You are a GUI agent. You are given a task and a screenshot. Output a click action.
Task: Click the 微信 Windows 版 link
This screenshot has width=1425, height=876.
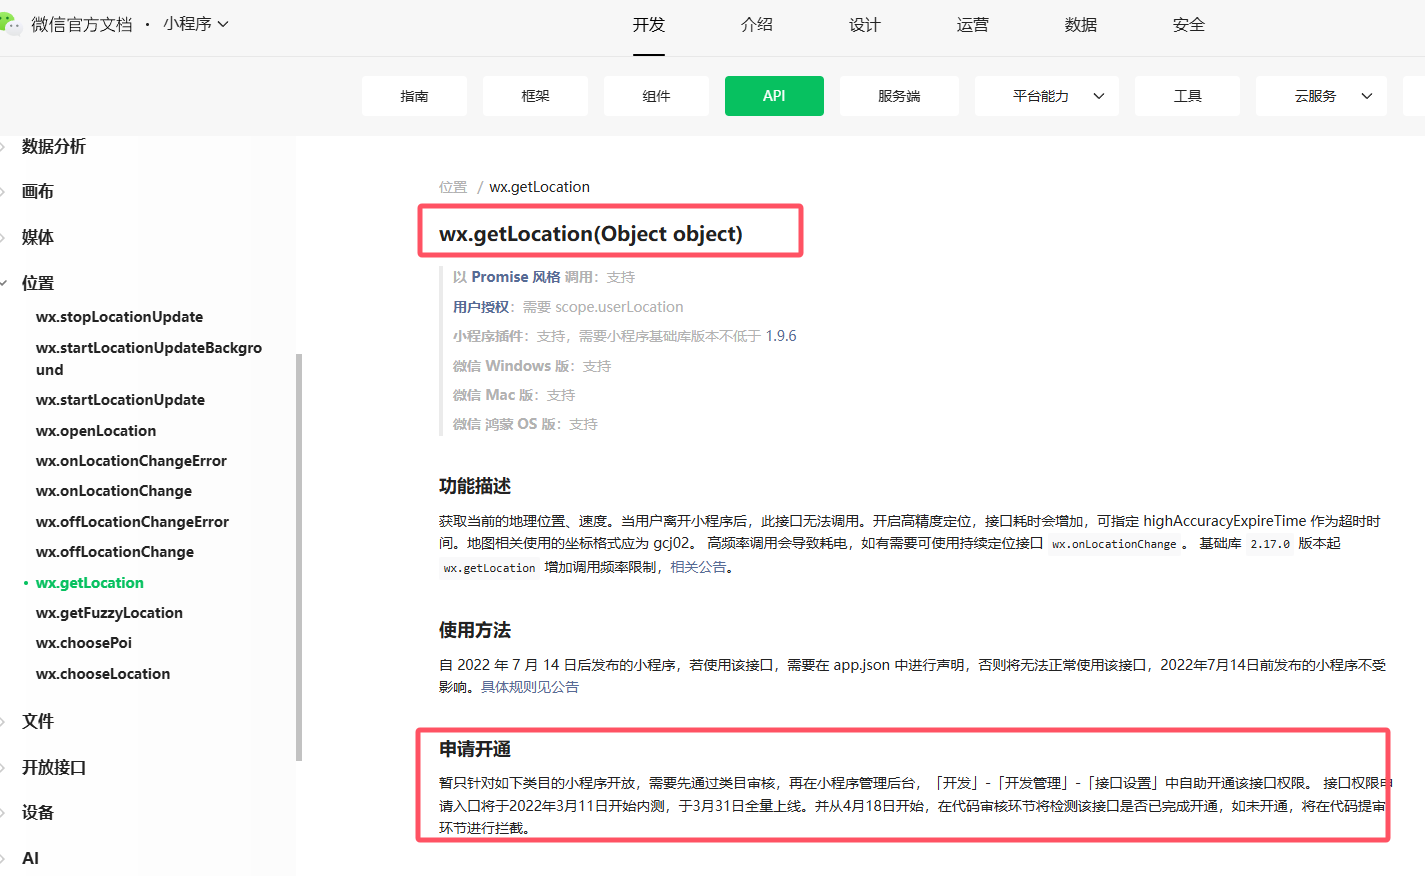pos(513,366)
